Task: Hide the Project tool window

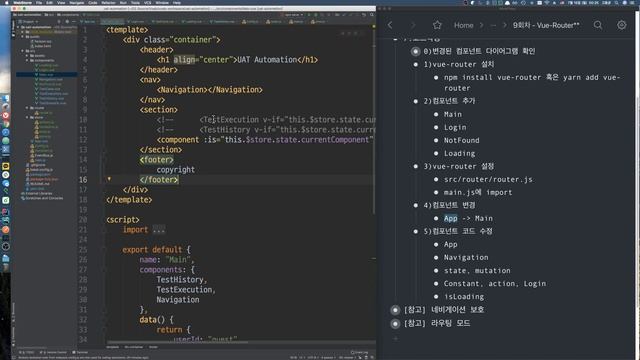Action: pyautogui.click(x=74, y=22)
